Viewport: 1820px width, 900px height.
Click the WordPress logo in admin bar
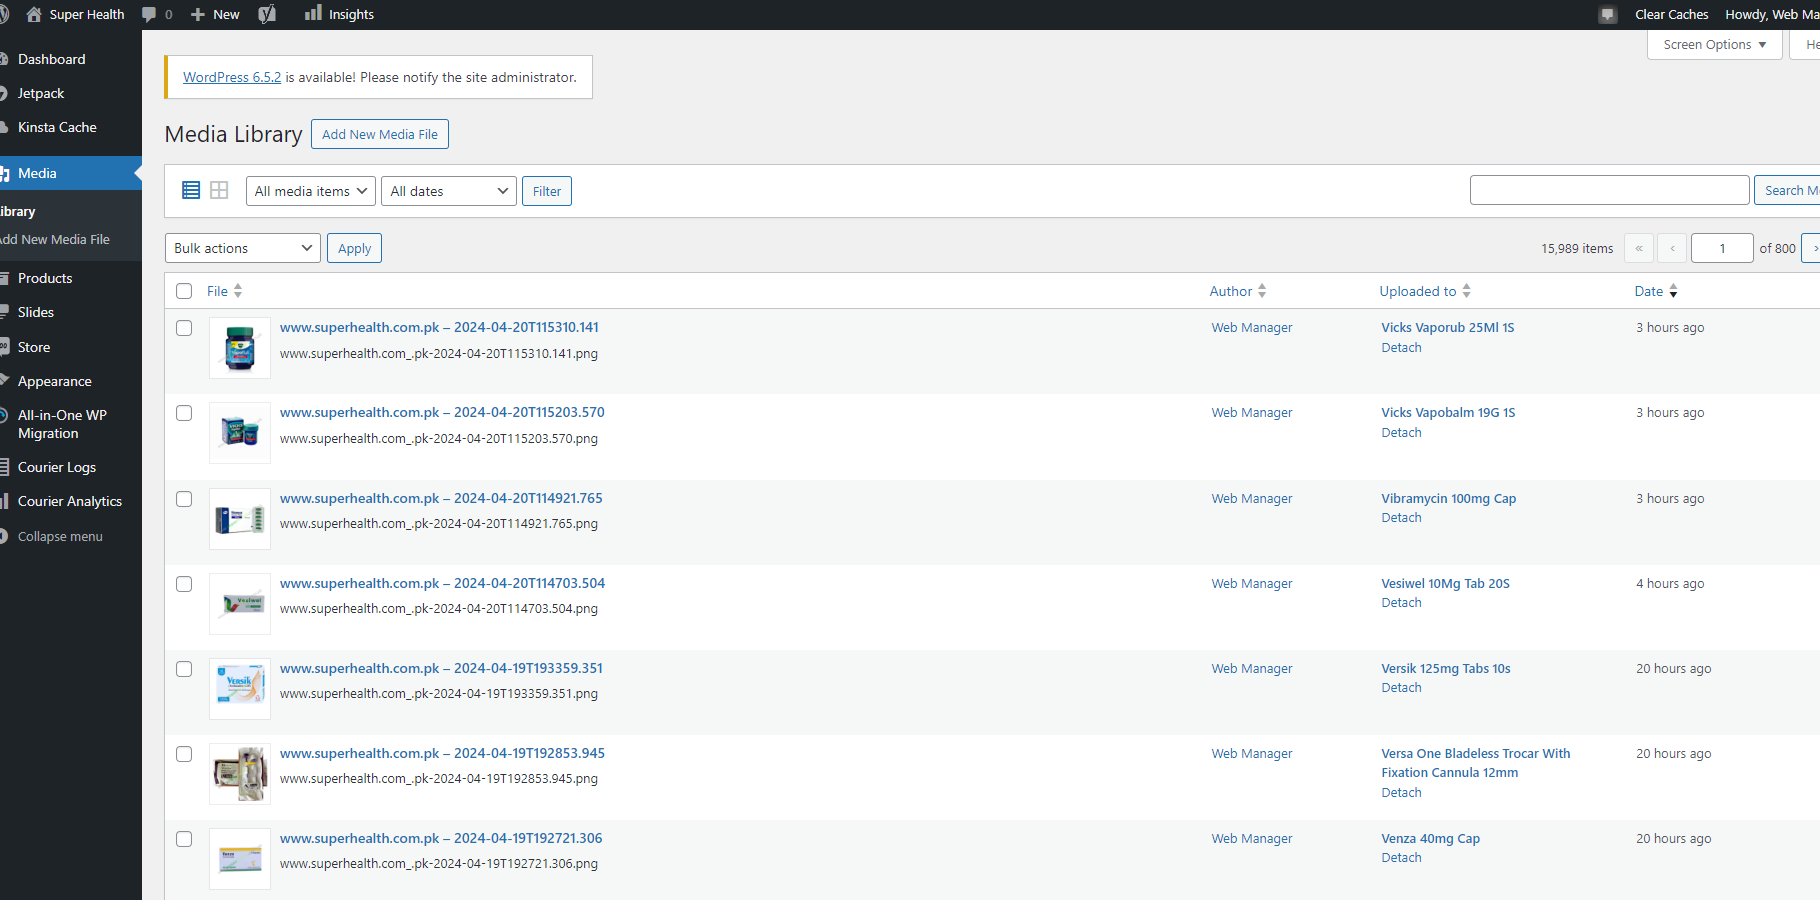click(x=4, y=13)
